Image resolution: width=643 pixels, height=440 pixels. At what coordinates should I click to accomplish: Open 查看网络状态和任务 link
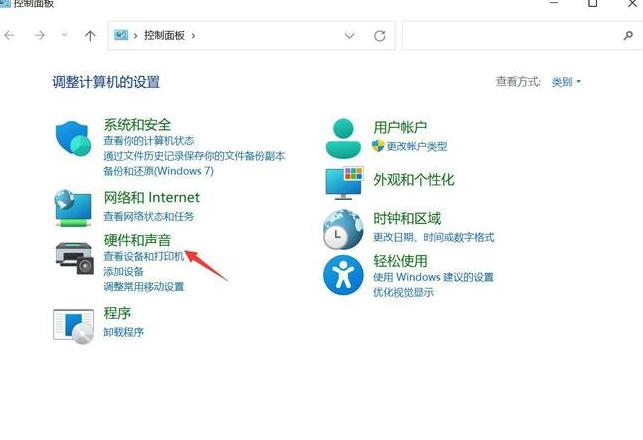tap(148, 216)
